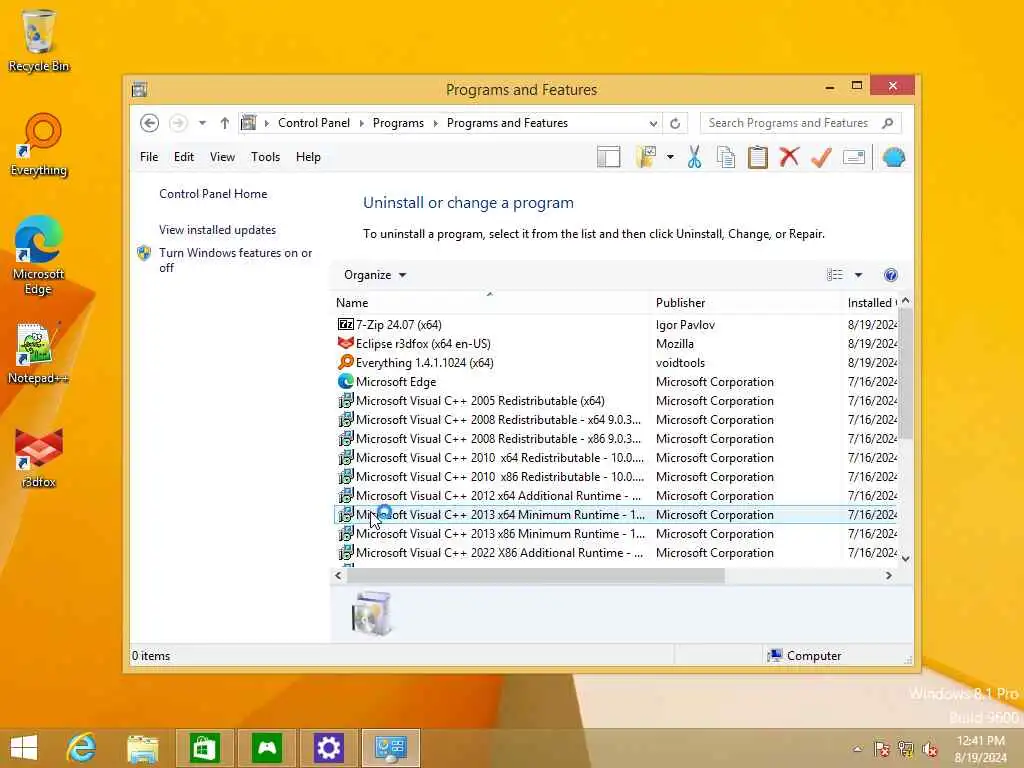The width and height of the screenshot is (1024, 768).
Task: Click the orange checkmark toolbar icon
Action: 822,157
